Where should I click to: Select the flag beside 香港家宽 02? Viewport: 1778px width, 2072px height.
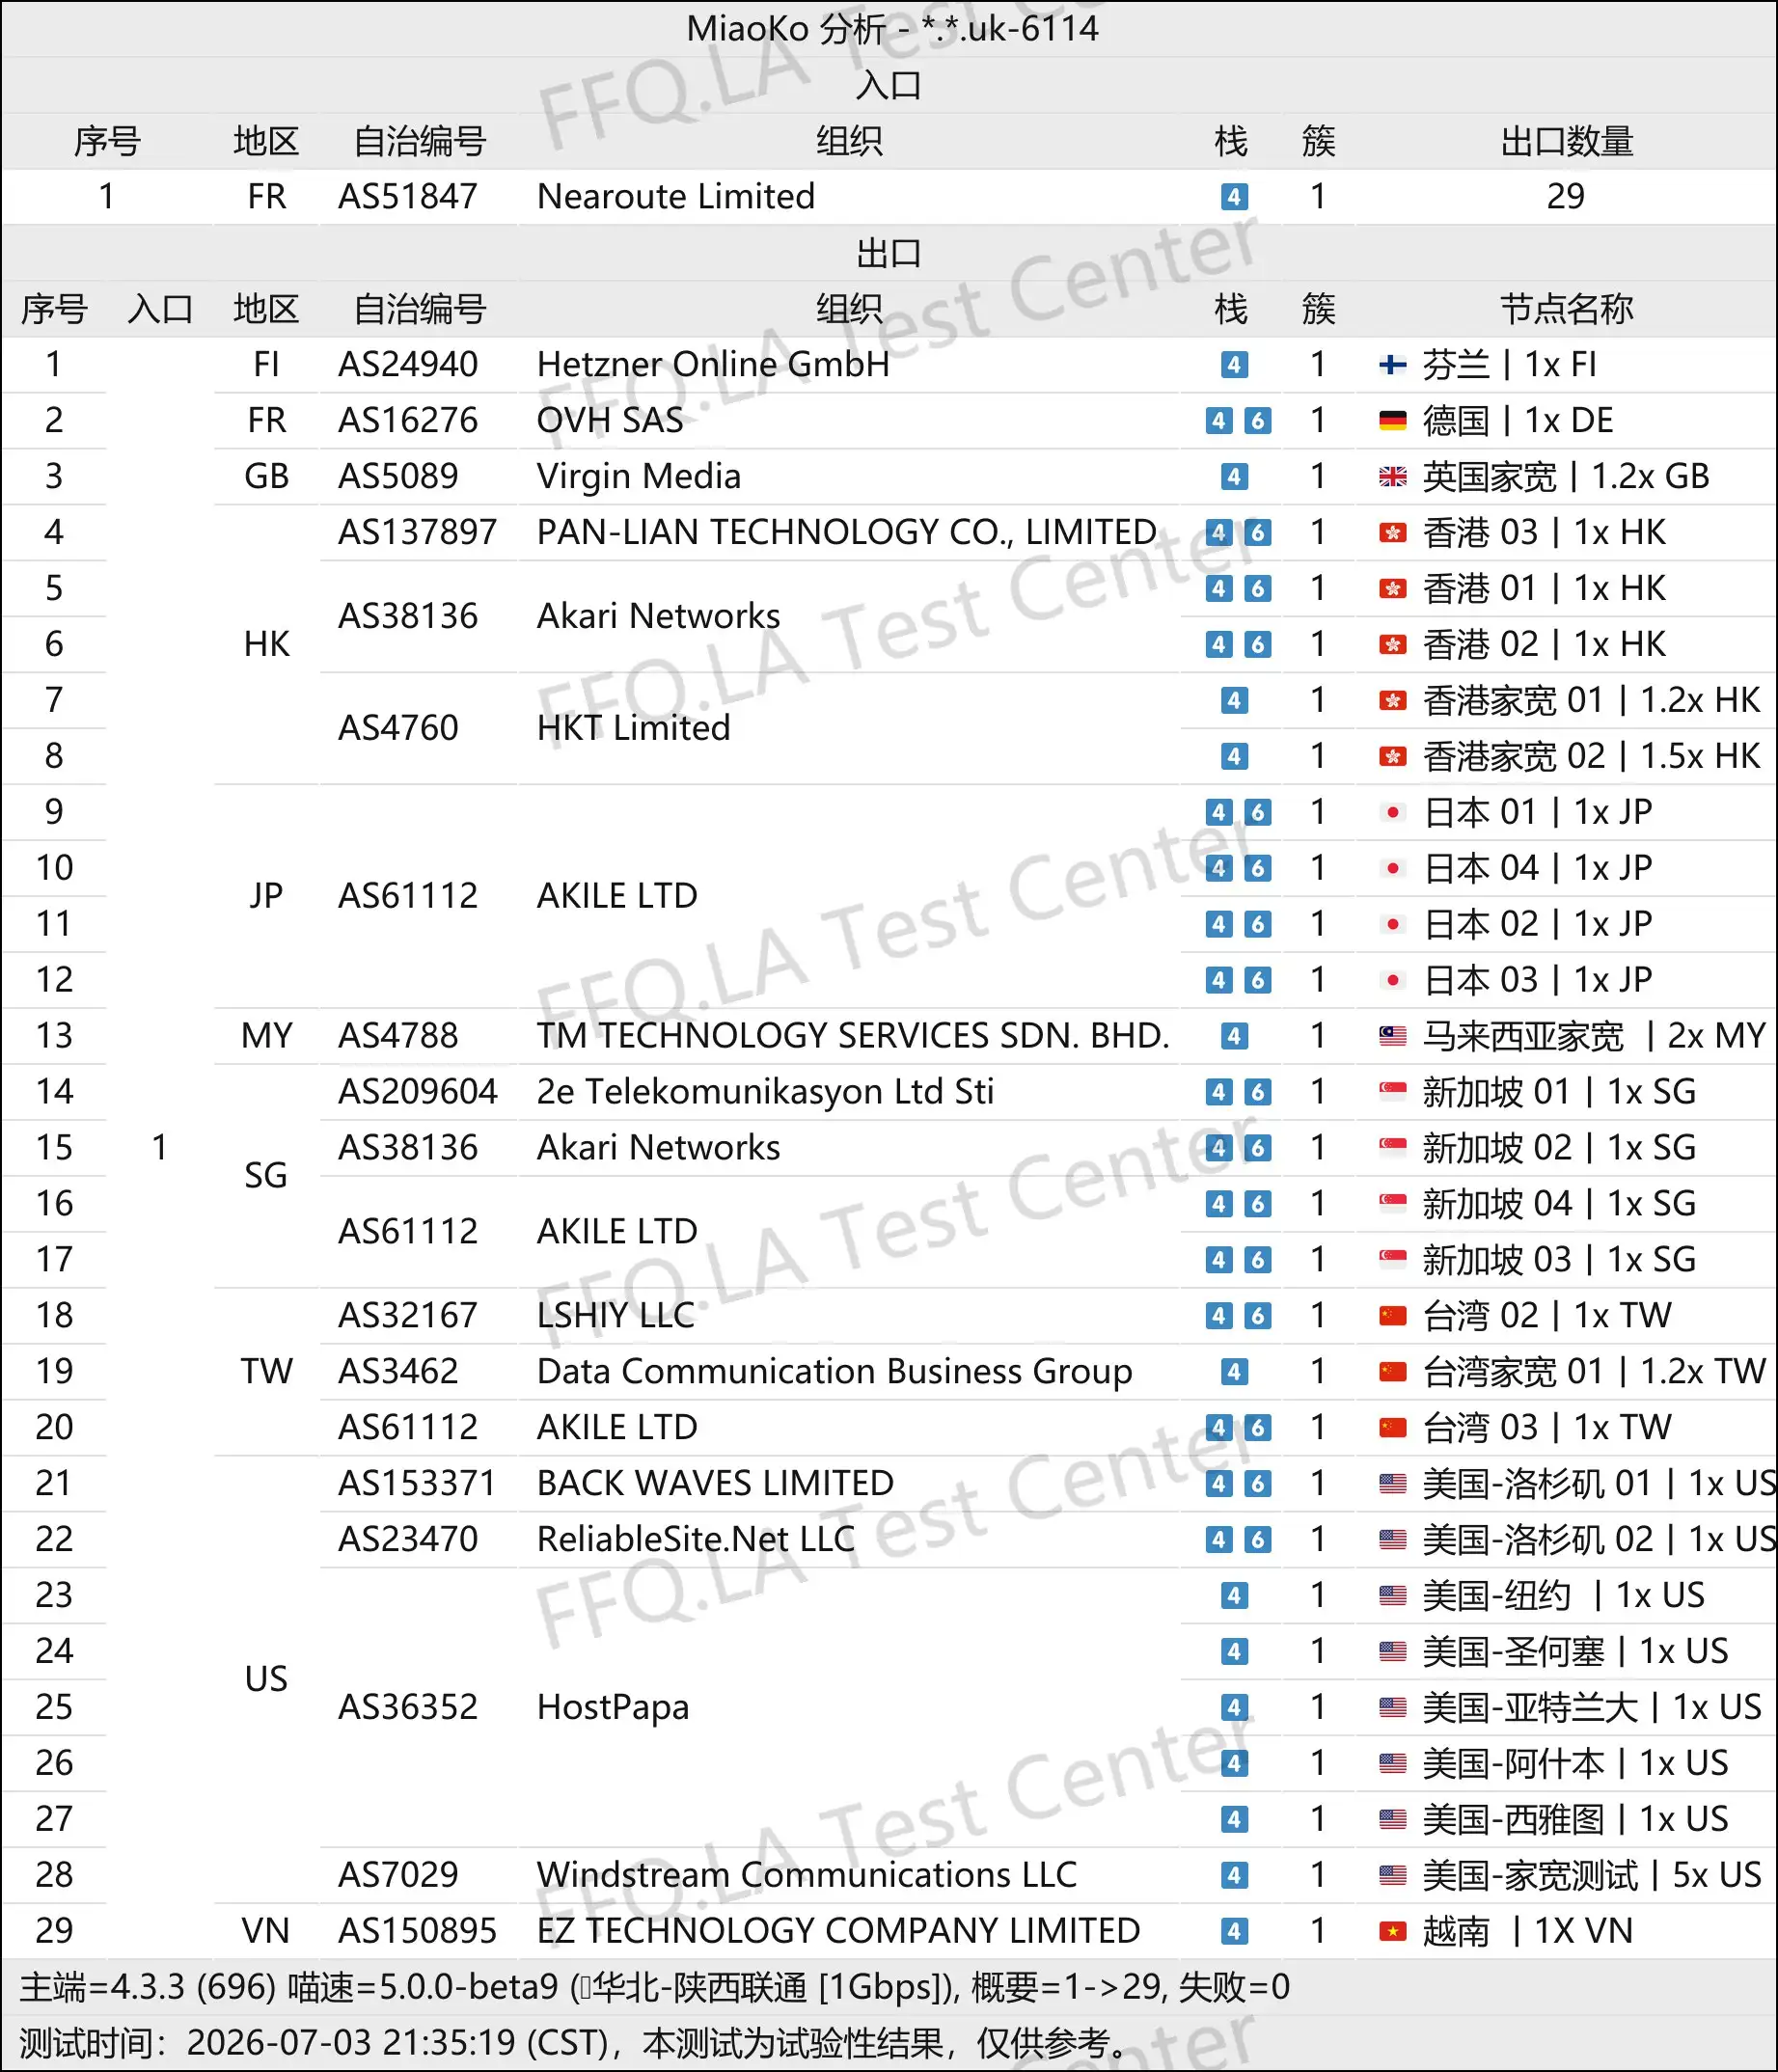pyautogui.click(x=1392, y=757)
